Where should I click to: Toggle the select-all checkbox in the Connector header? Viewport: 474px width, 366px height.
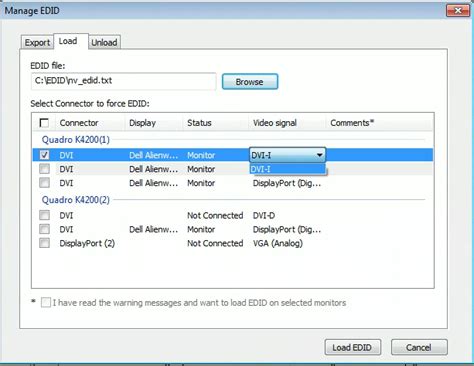[x=44, y=123]
